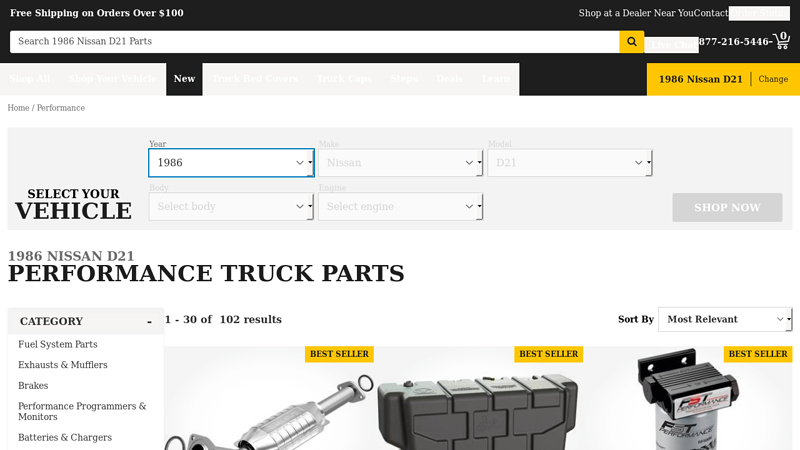Start a Live Chat
Viewport: 800px width, 450px height.
(x=671, y=45)
